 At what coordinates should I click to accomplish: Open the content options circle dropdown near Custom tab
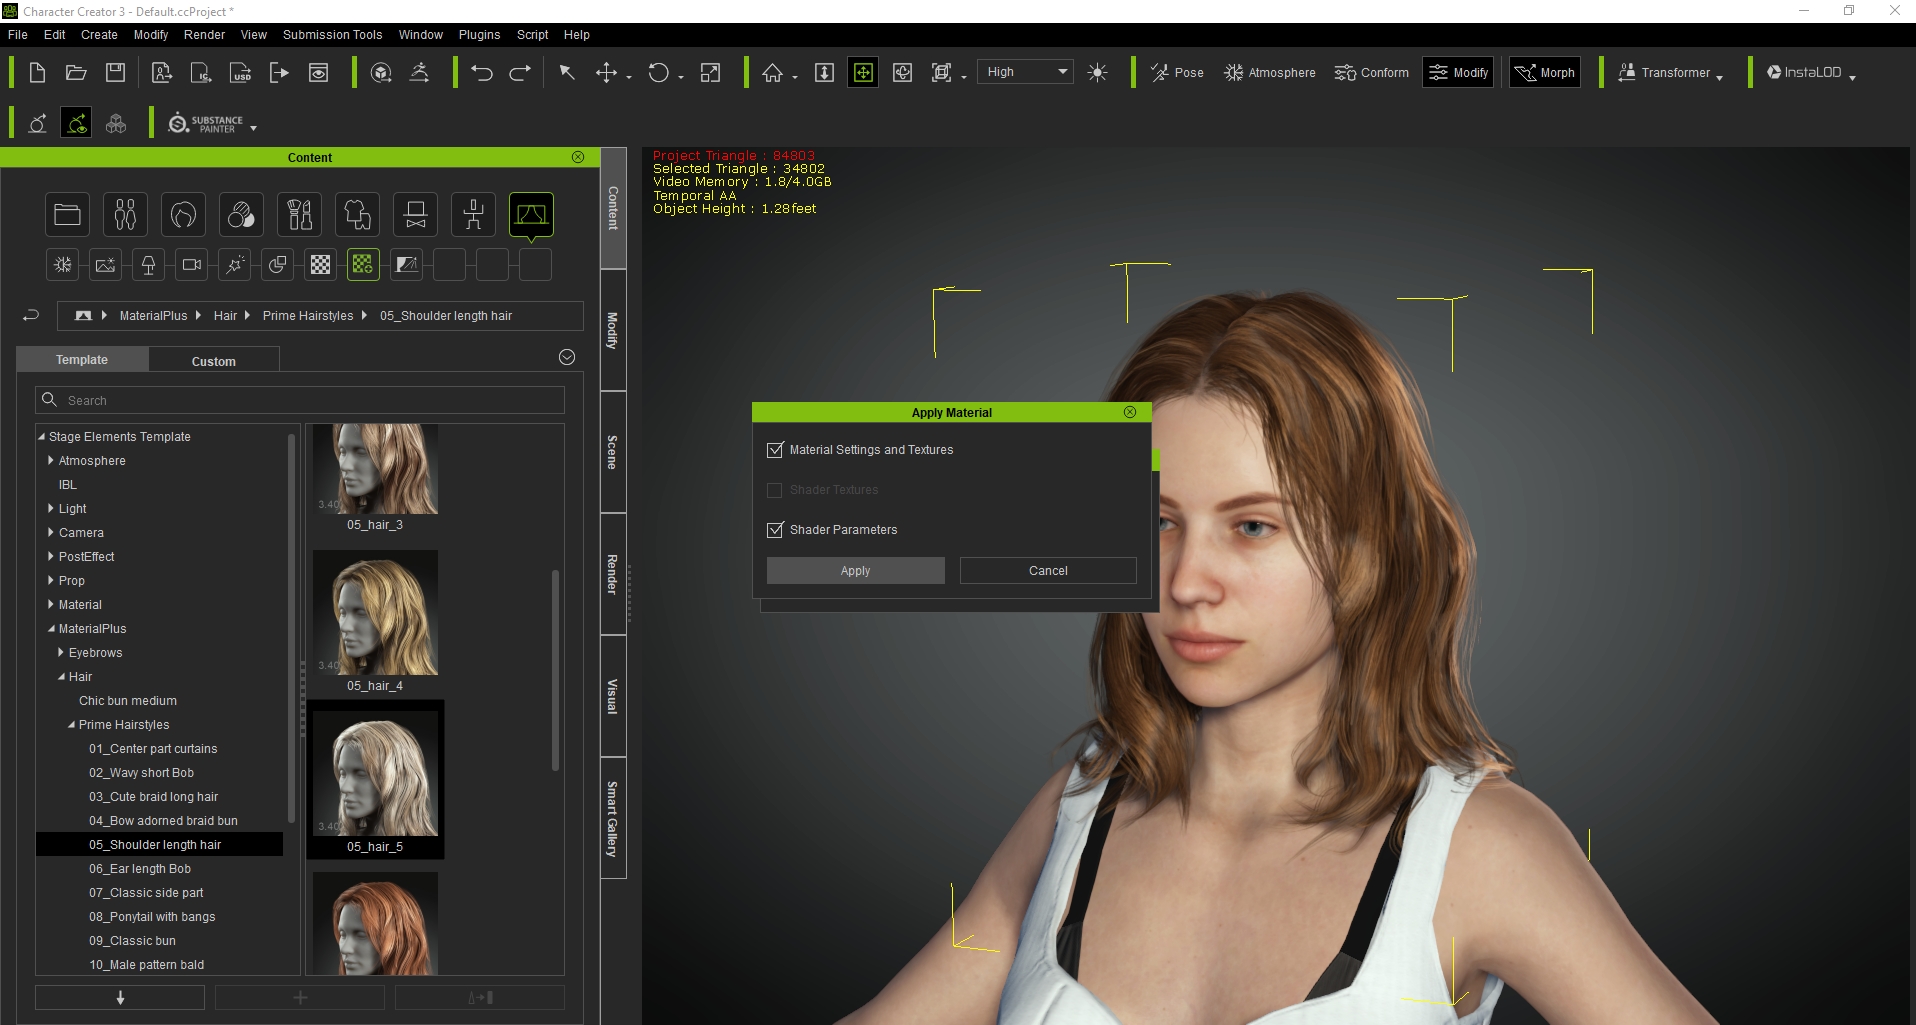tap(567, 357)
